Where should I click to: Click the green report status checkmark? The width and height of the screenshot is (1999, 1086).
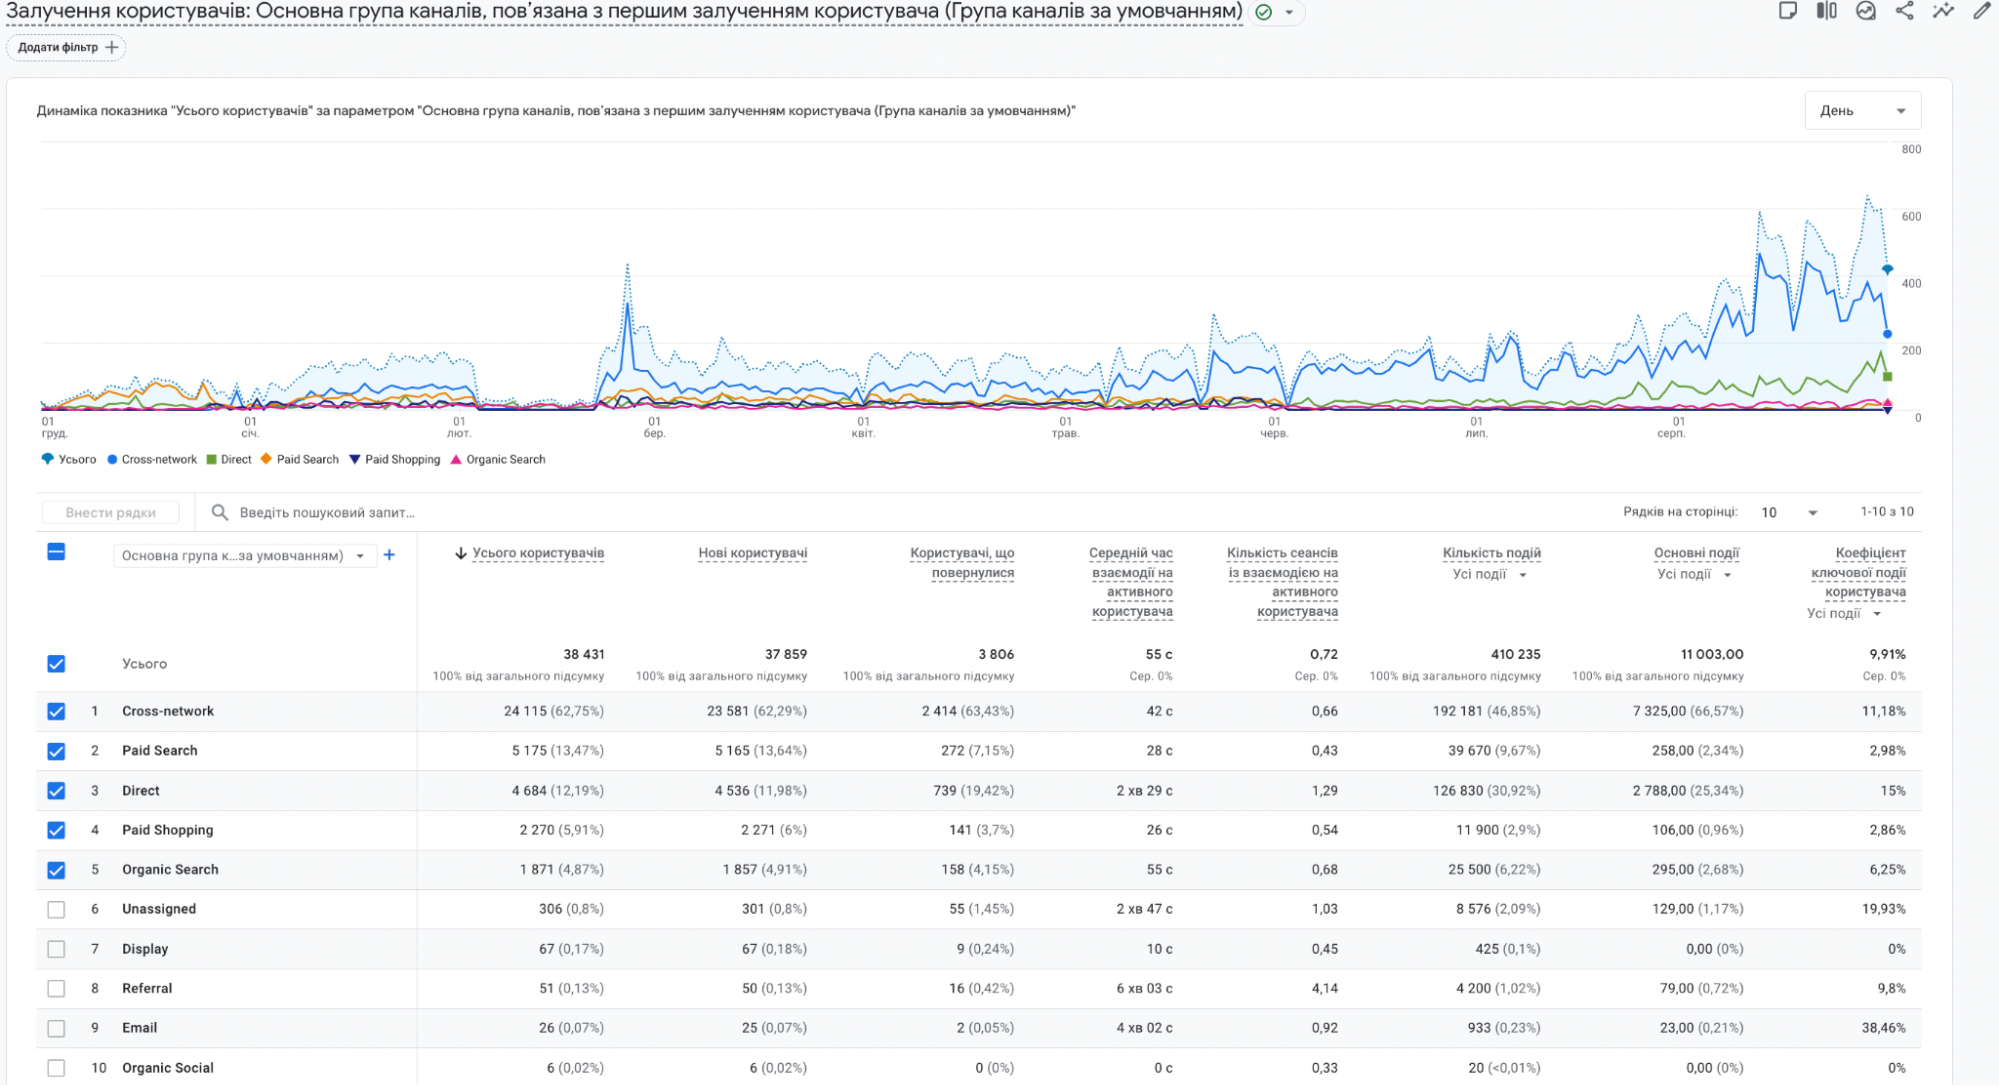click(1264, 12)
